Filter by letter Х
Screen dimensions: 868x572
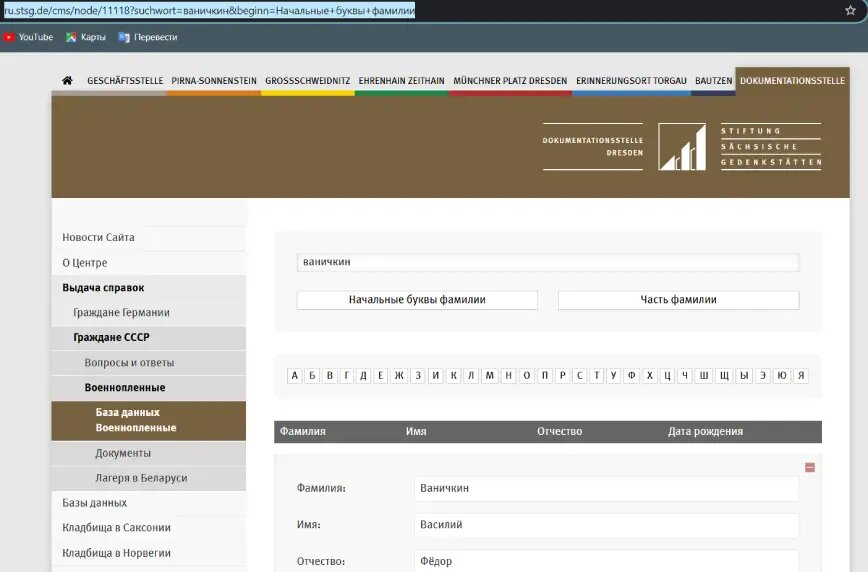point(650,376)
